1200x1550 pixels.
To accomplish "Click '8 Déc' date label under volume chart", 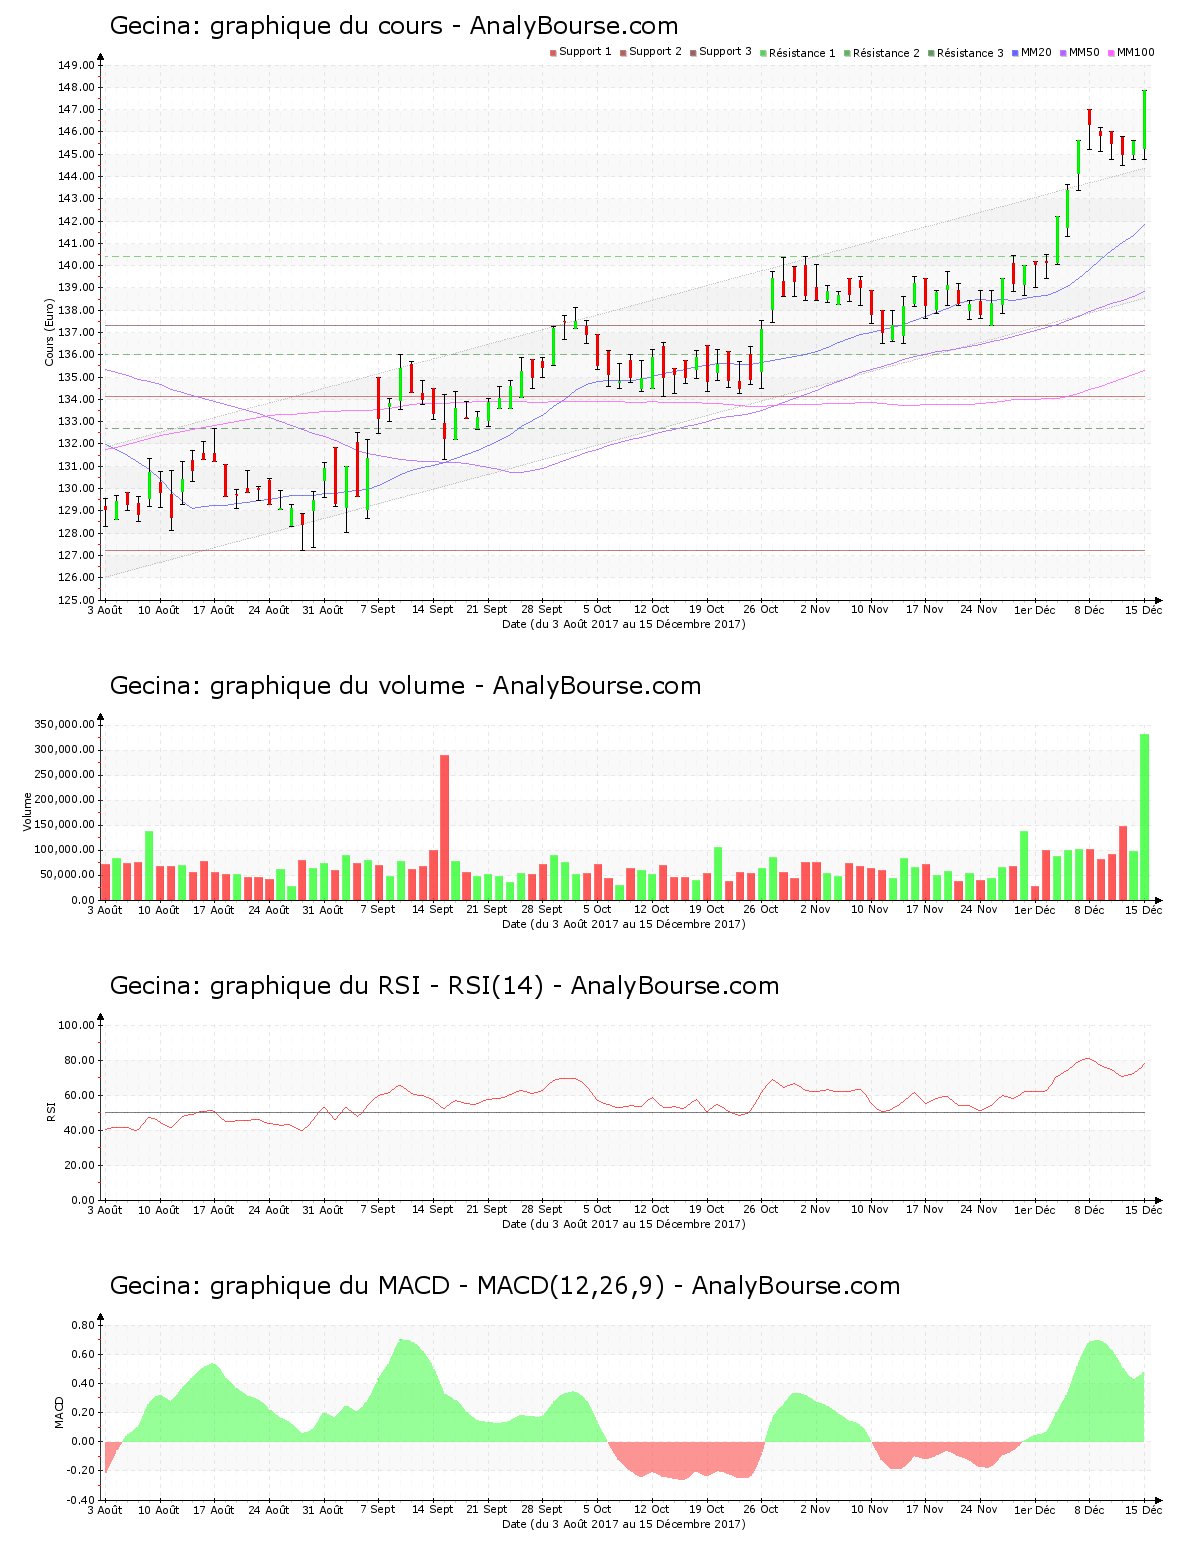I will (1089, 910).
